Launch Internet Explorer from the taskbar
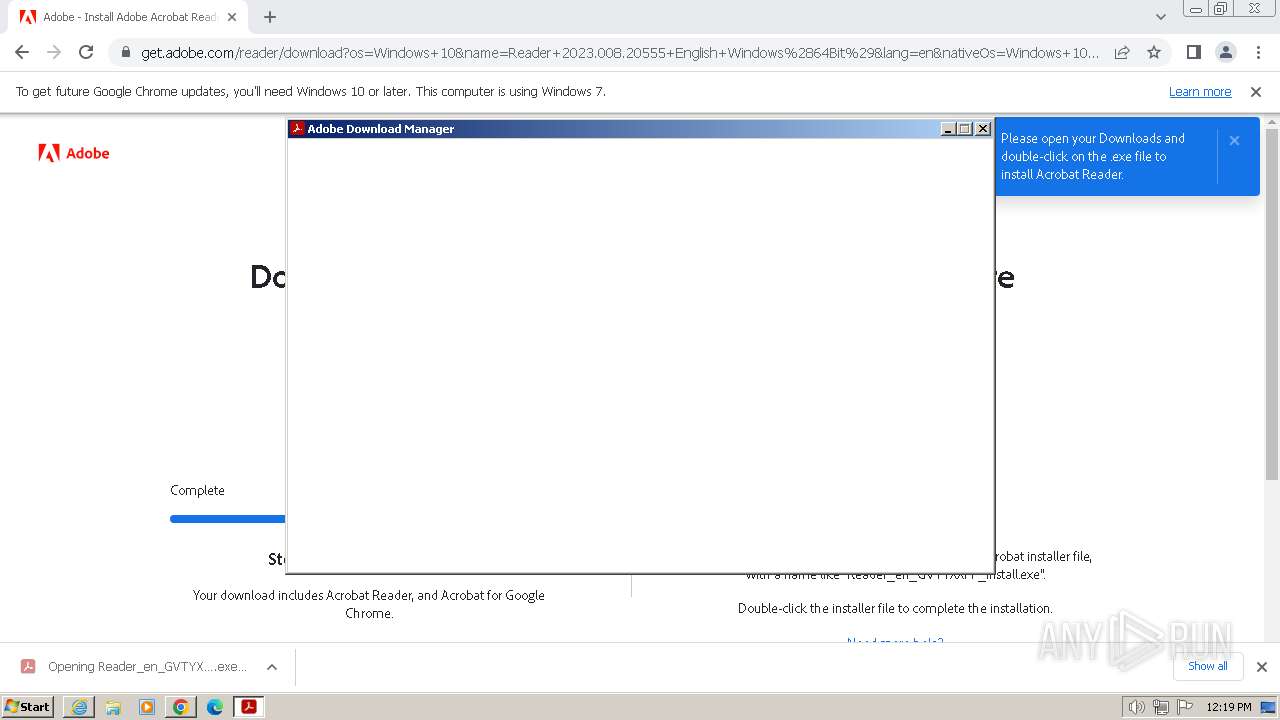Viewport: 1280px width, 720px height. [79, 707]
